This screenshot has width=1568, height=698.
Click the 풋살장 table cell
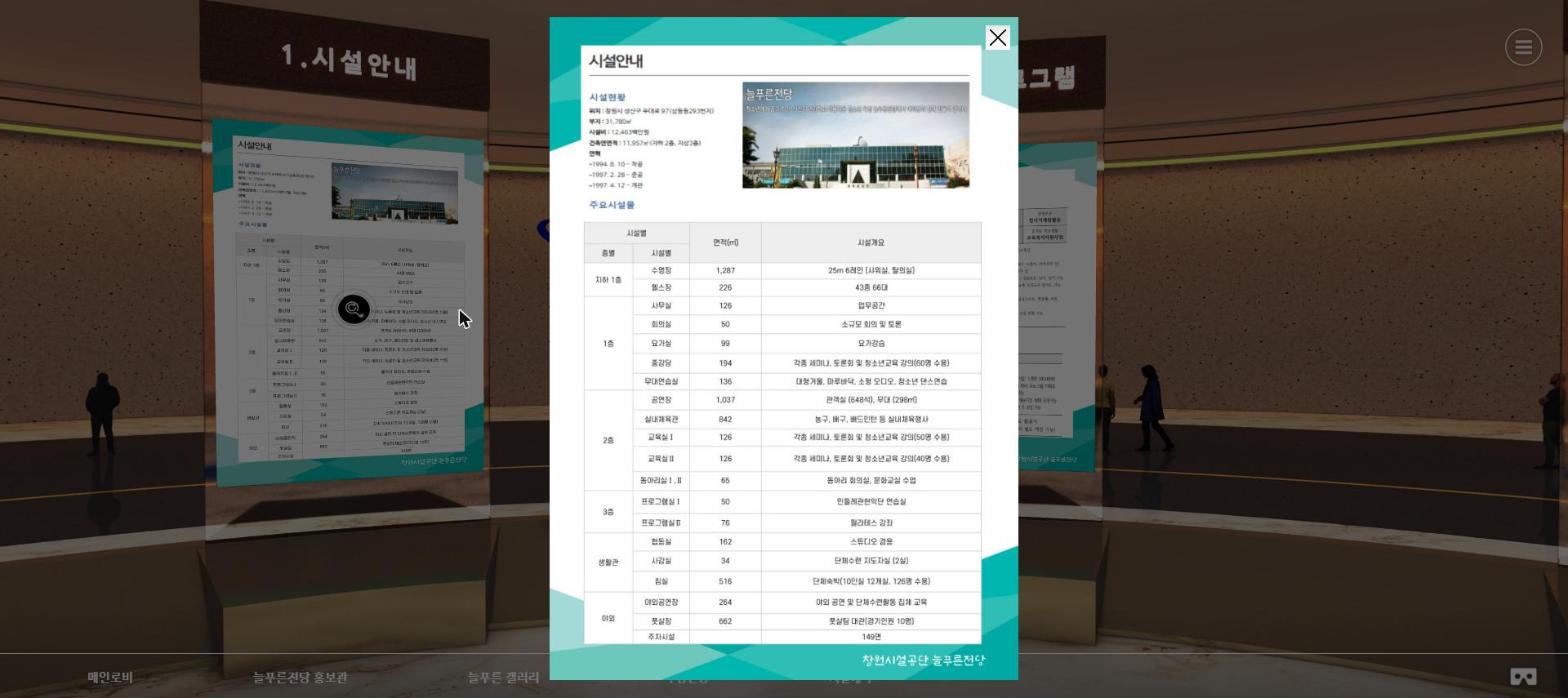click(661, 621)
